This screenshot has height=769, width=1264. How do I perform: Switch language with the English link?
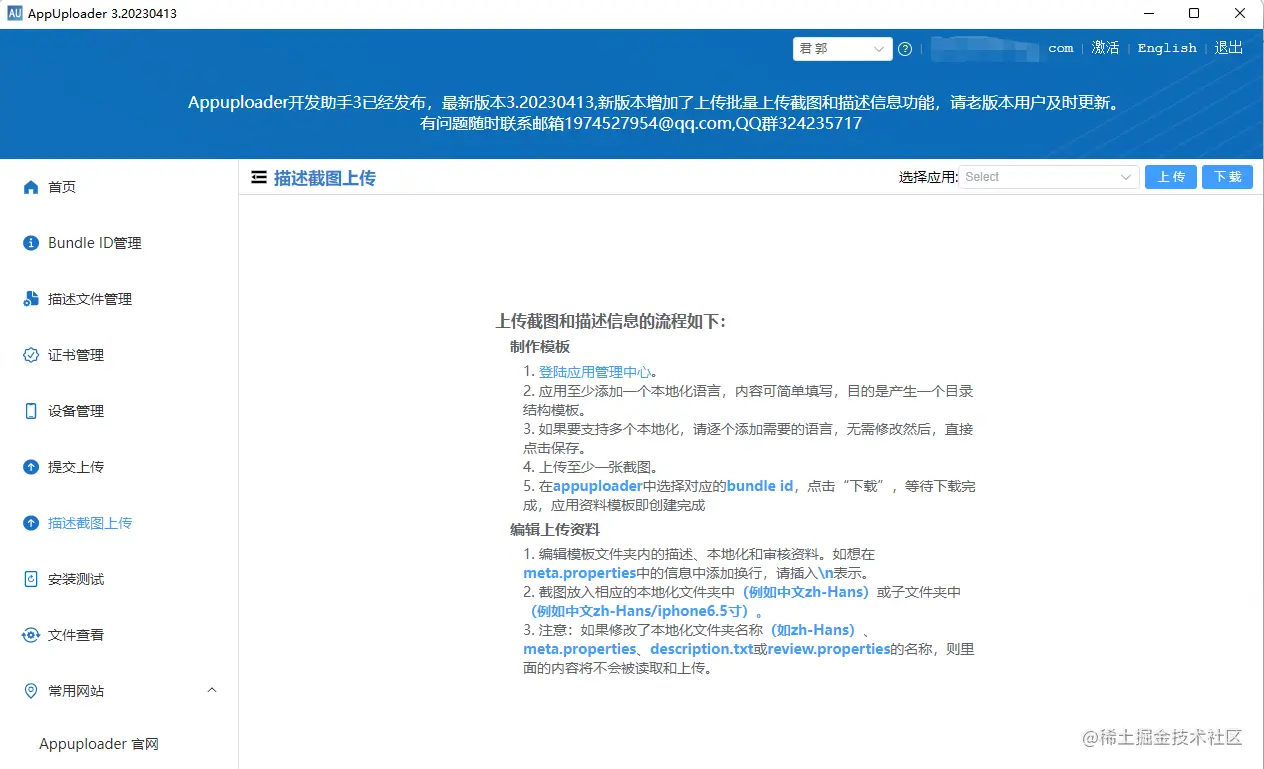pos(1167,48)
